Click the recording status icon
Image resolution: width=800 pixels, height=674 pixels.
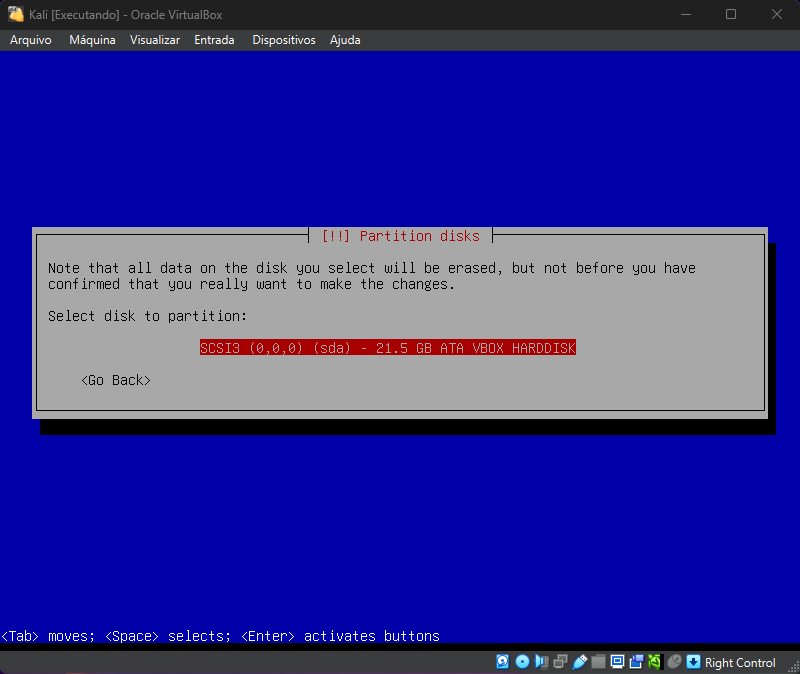click(636, 662)
